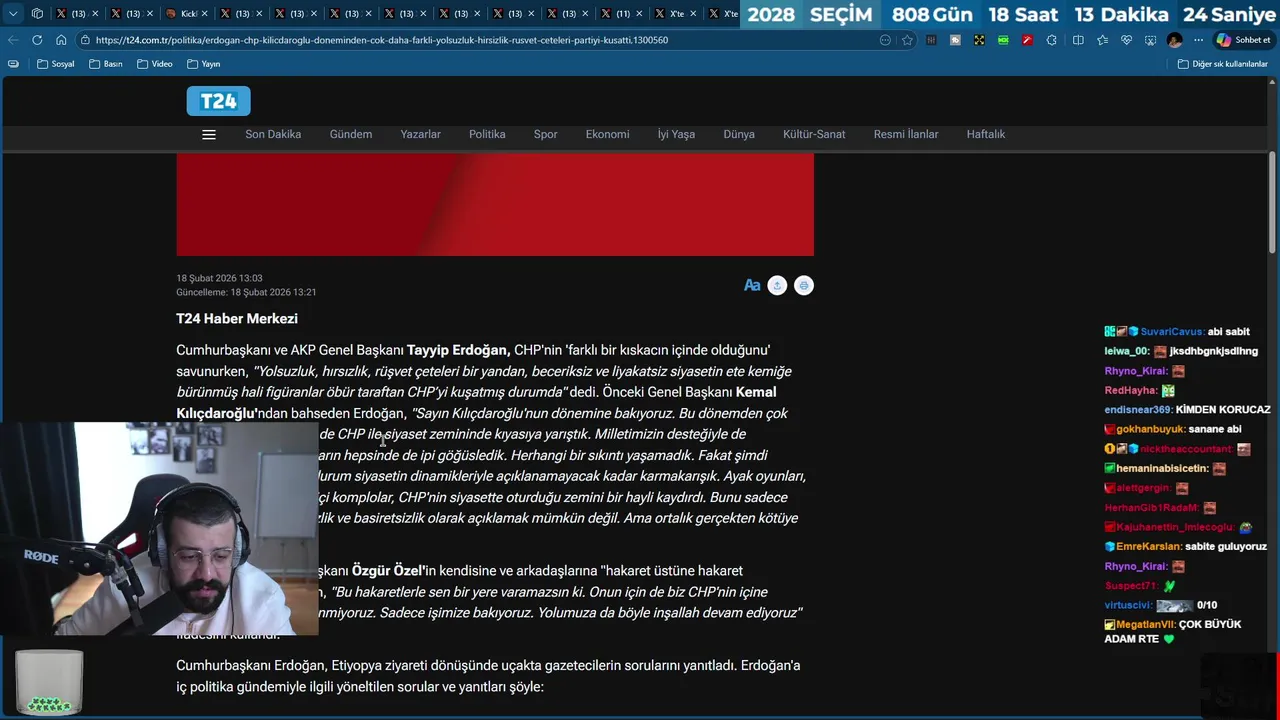Screen dimensions: 1280x720
Task: Open Politika section
Action: pos(487,134)
